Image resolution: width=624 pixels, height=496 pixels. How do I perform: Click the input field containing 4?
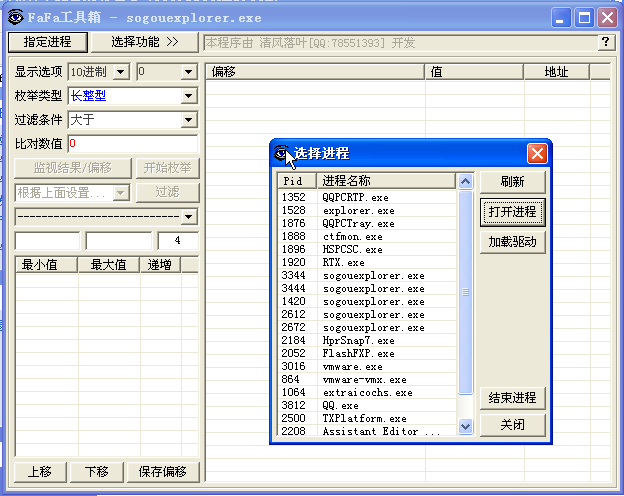pyautogui.click(x=178, y=240)
